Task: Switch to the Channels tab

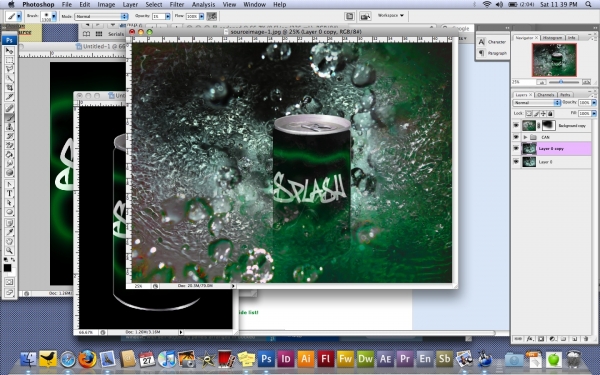Action: pyautogui.click(x=545, y=95)
